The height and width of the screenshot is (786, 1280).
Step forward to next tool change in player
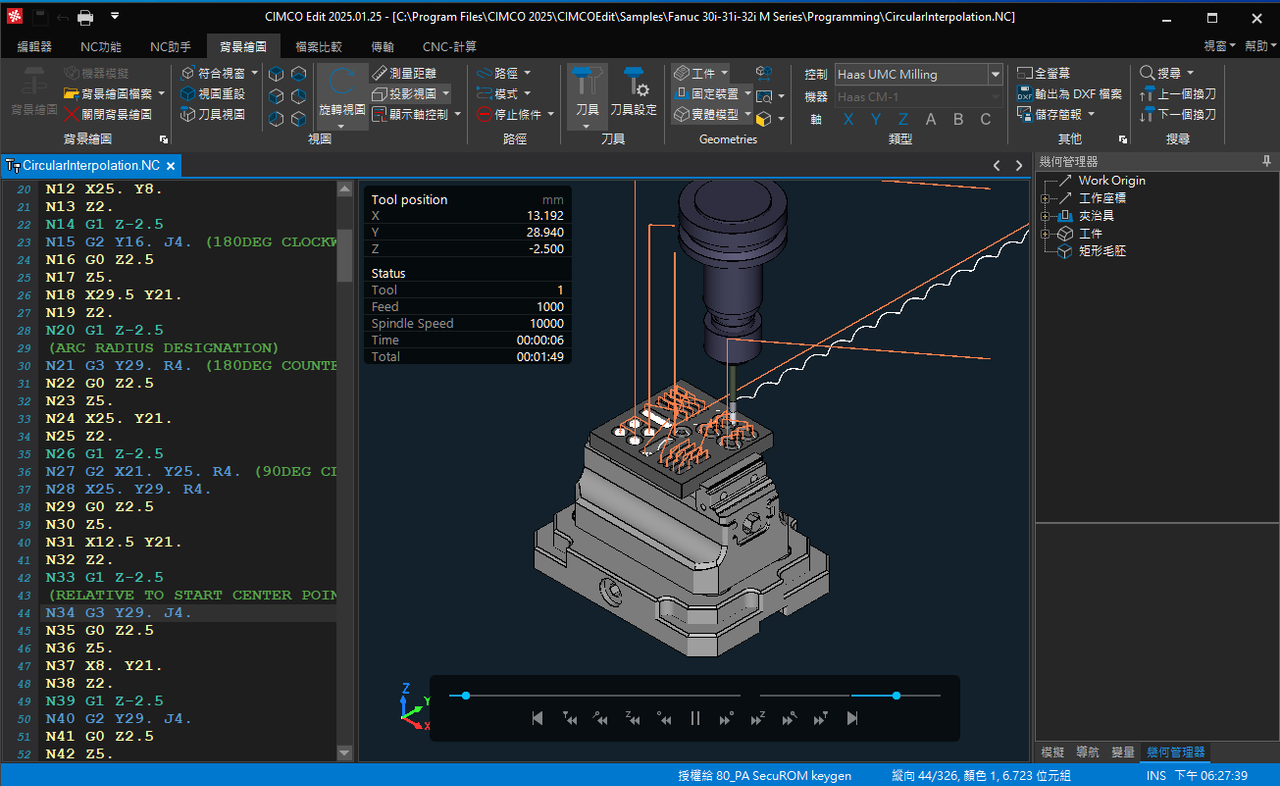821,718
